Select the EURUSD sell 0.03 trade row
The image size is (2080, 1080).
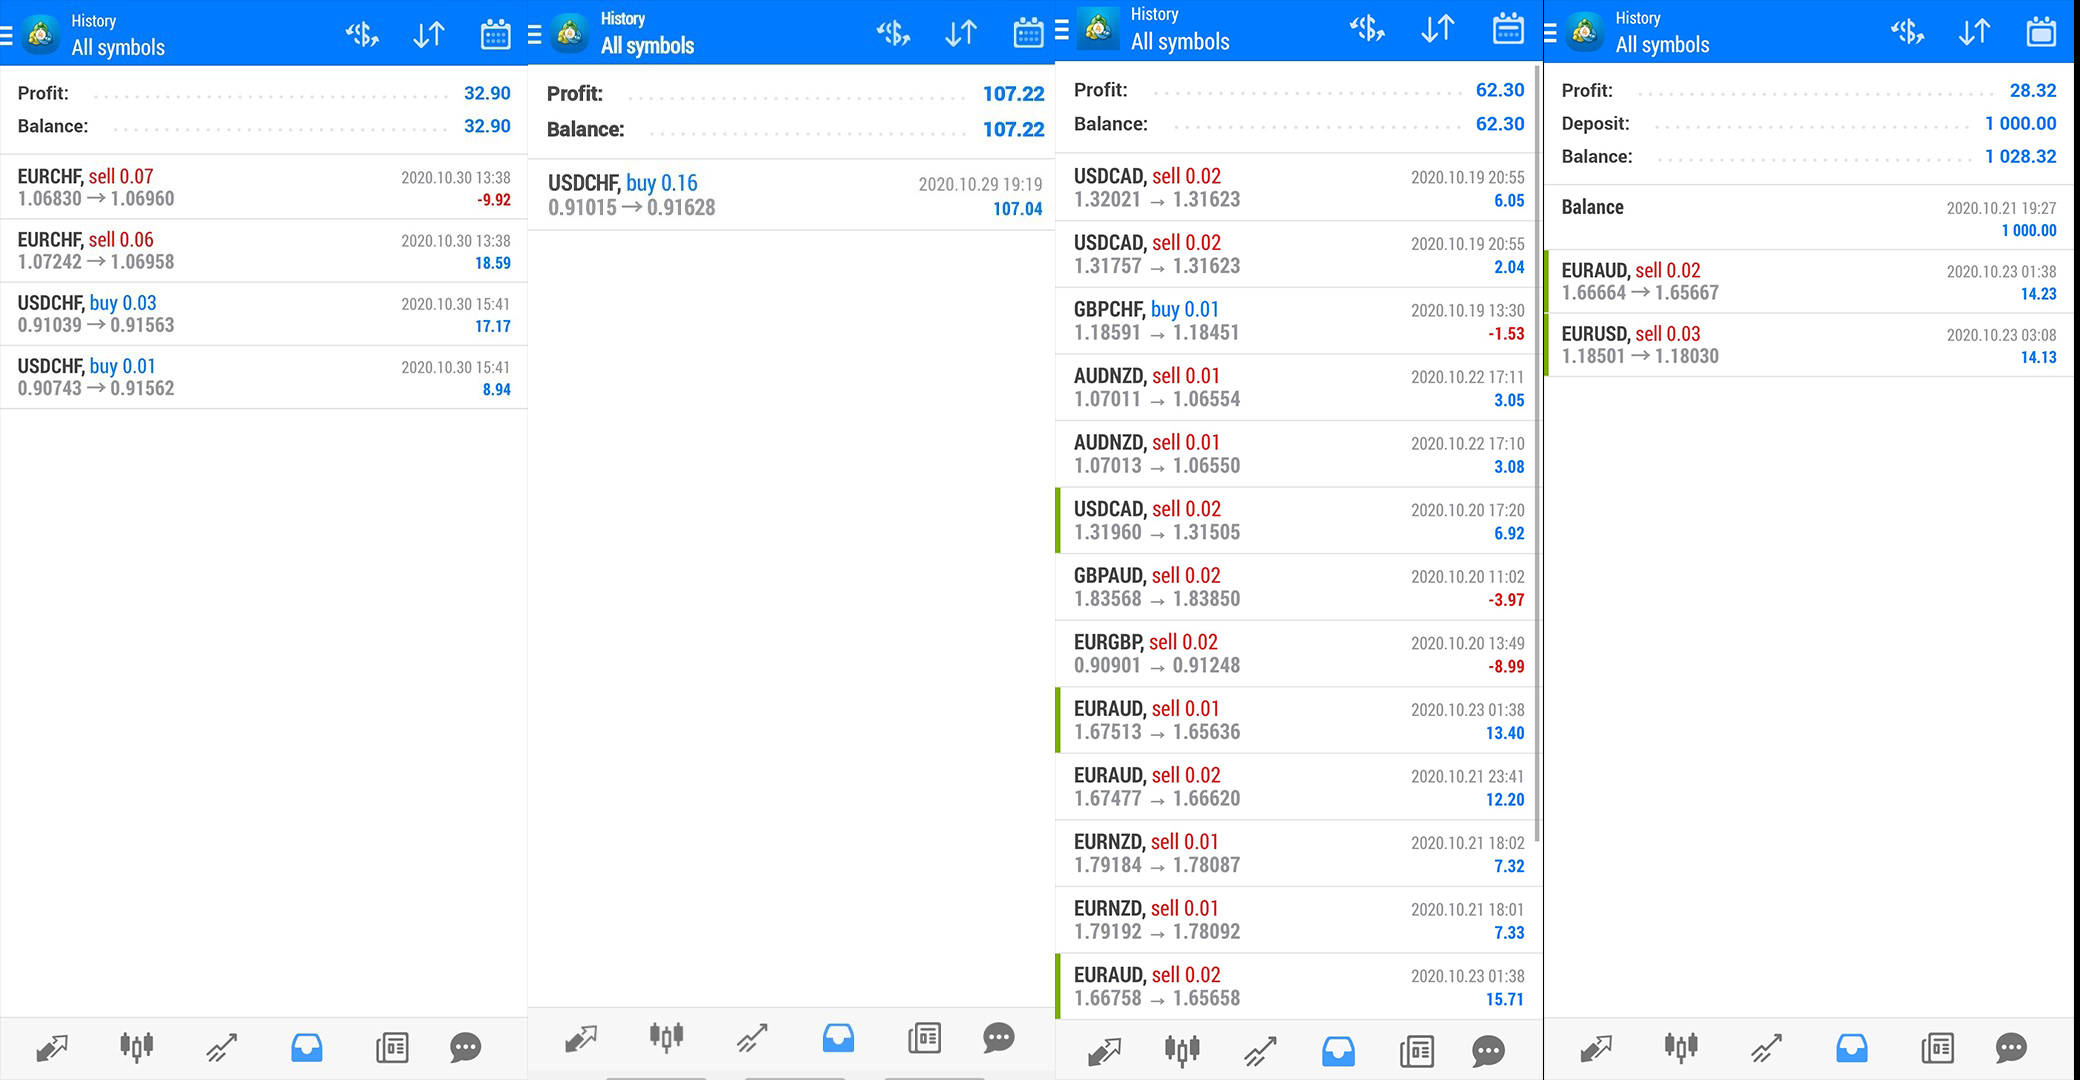pyautogui.click(x=1810, y=344)
